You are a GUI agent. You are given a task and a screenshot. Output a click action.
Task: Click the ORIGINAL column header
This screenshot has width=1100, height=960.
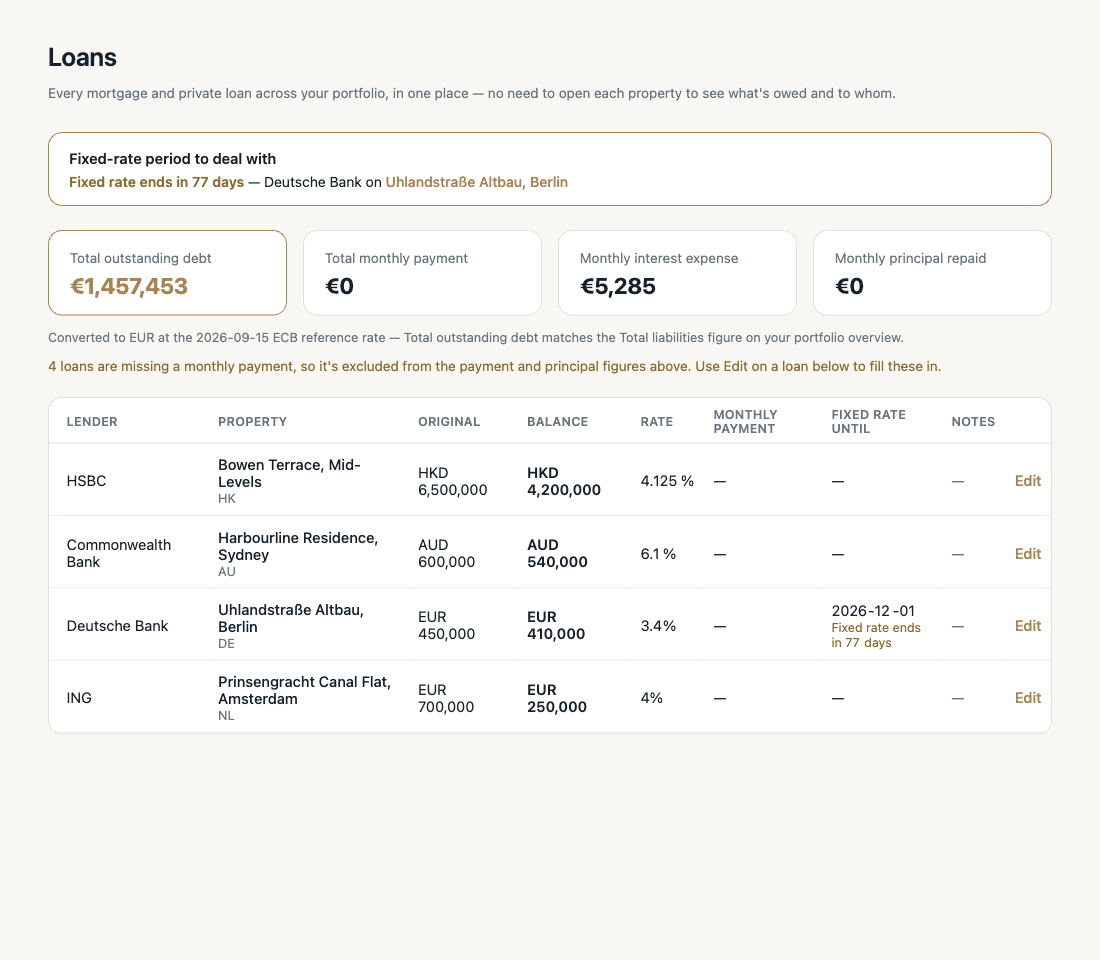tap(449, 422)
